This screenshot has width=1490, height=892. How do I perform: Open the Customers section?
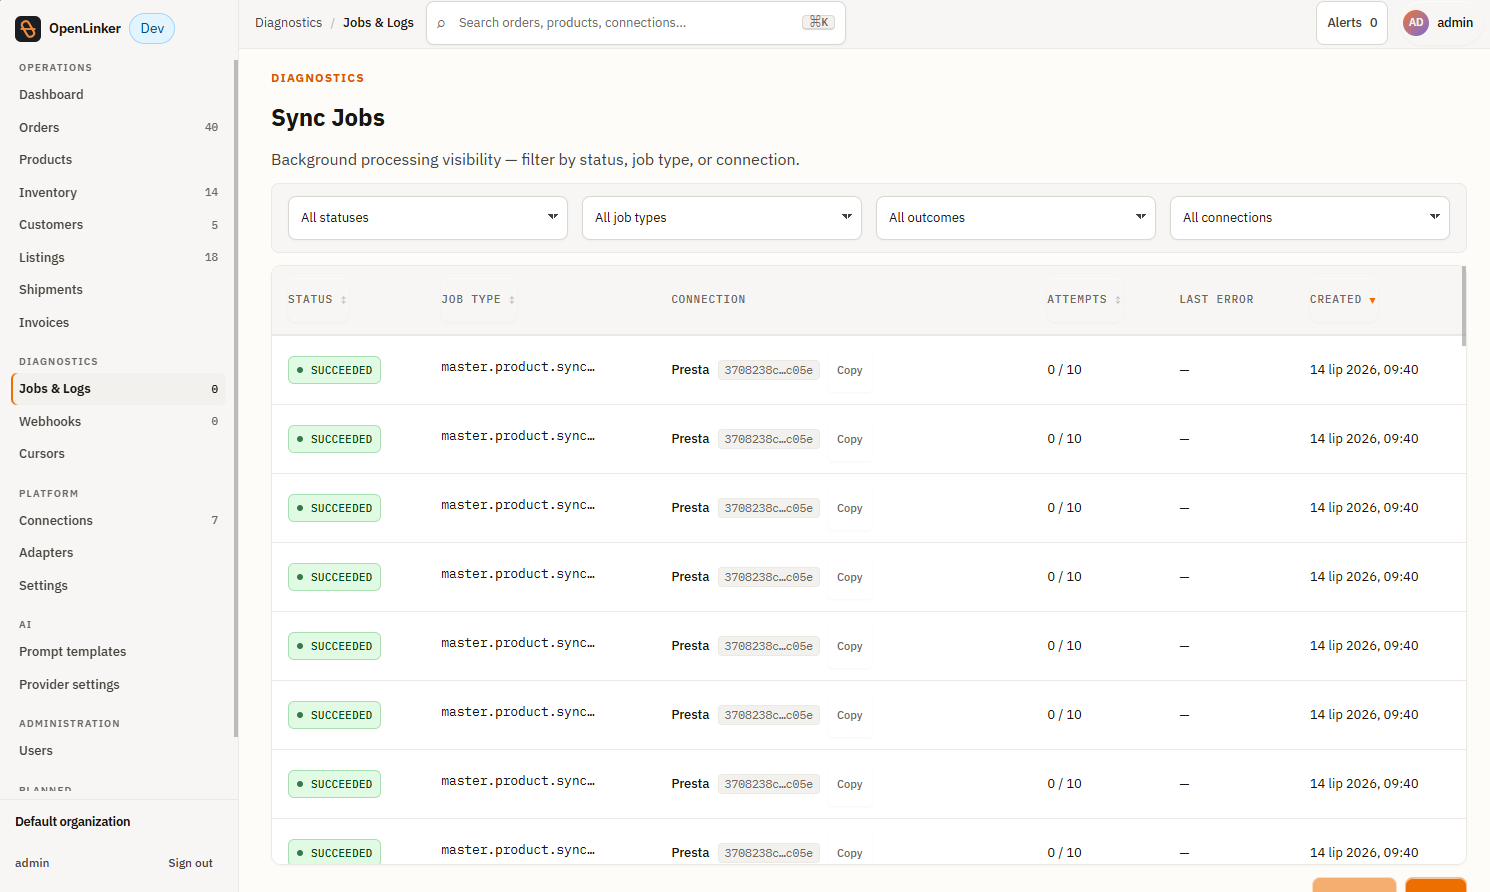(x=118, y=225)
